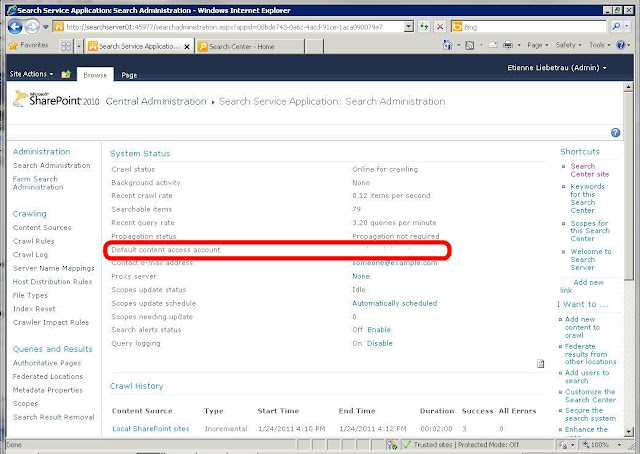Open the Crawl Log link
Image resolution: width=640 pixels, height=454 pixels.
coord(30,255)
